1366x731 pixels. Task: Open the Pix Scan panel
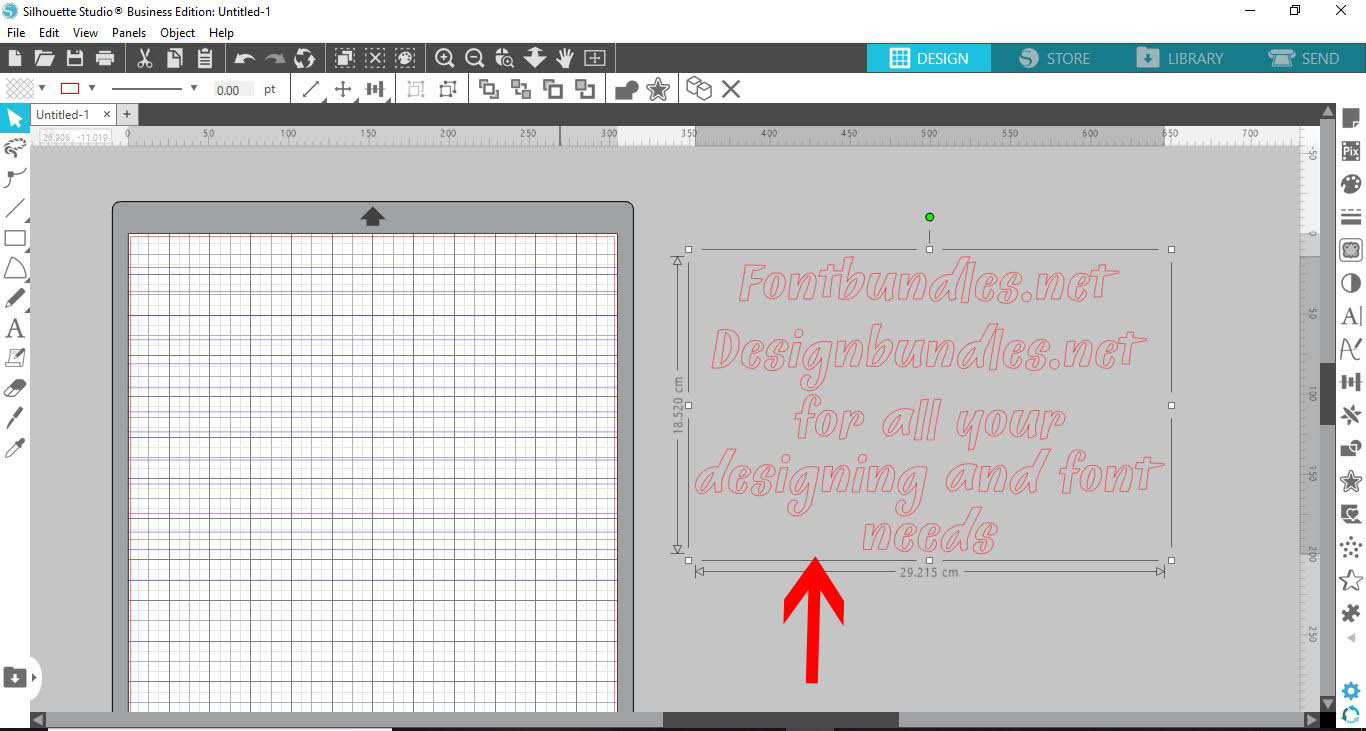point(1350,152)
